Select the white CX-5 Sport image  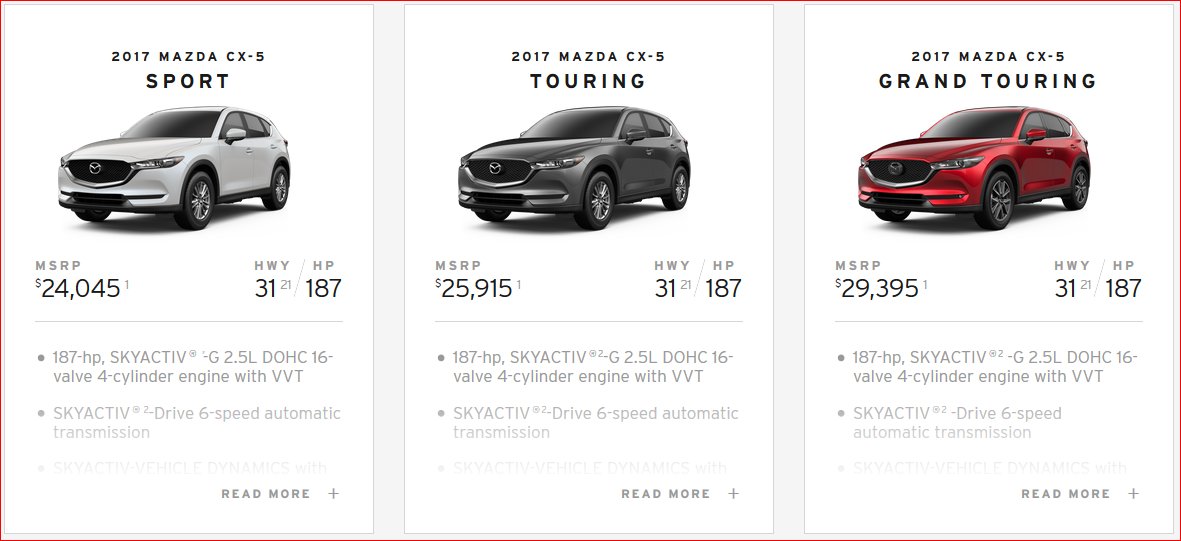tap(174, 167)
